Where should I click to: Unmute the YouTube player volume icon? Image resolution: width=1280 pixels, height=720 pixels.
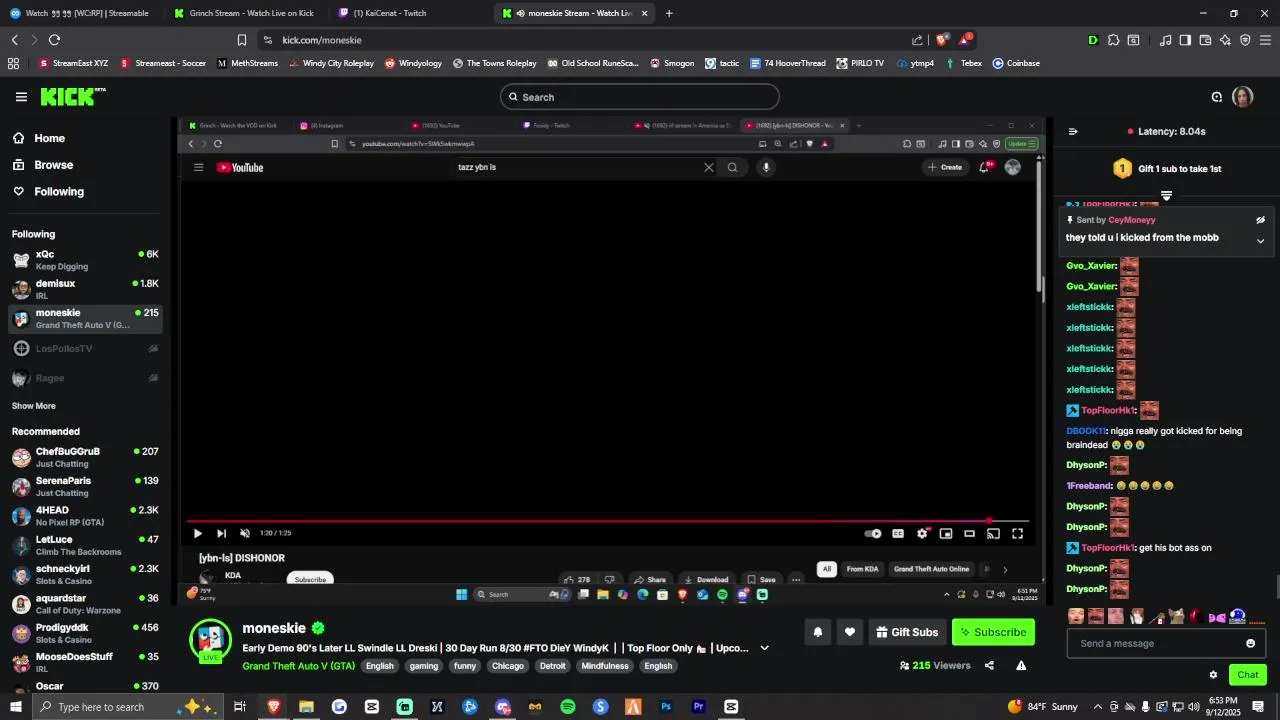click(x=245, y=533)
